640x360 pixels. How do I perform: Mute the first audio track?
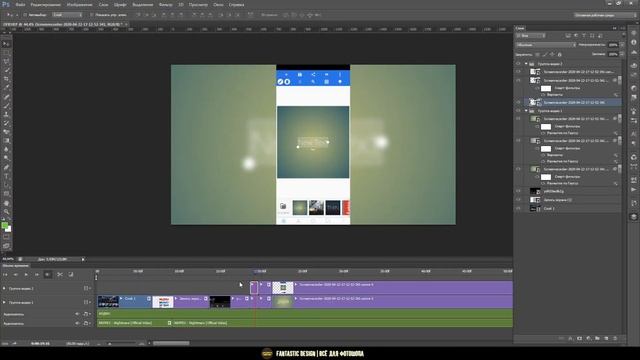77,314
